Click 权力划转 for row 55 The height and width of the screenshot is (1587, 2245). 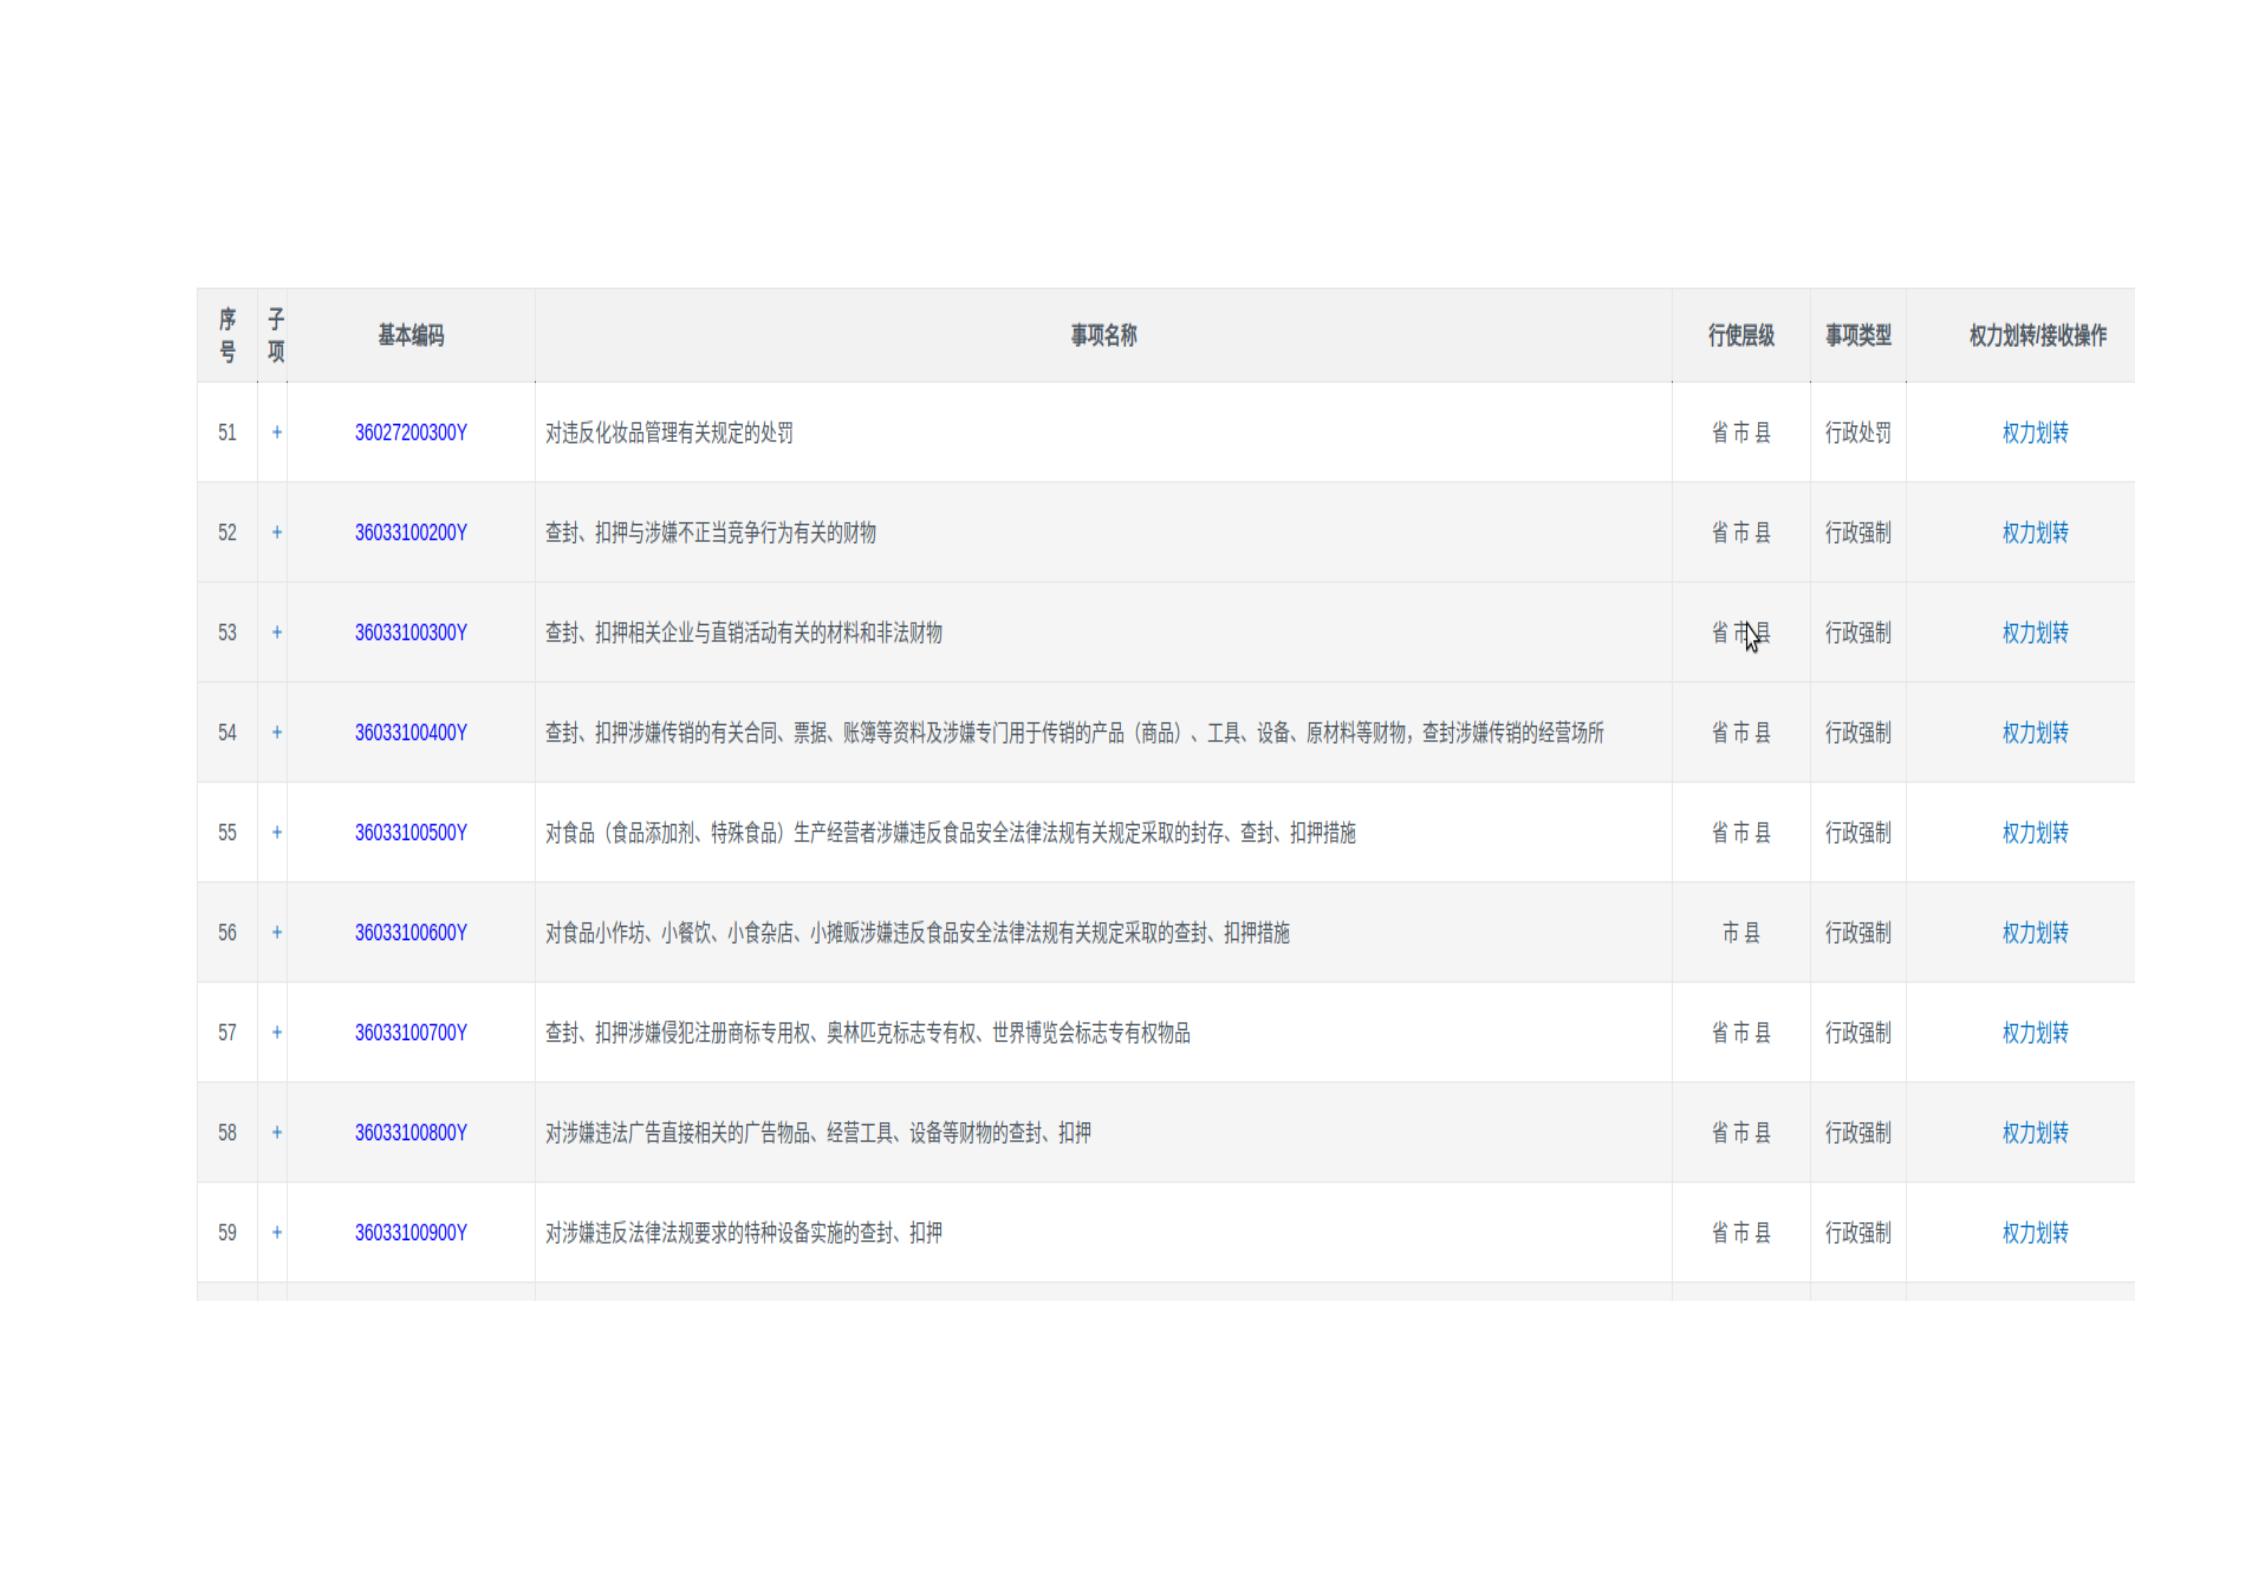[2034, 832]
